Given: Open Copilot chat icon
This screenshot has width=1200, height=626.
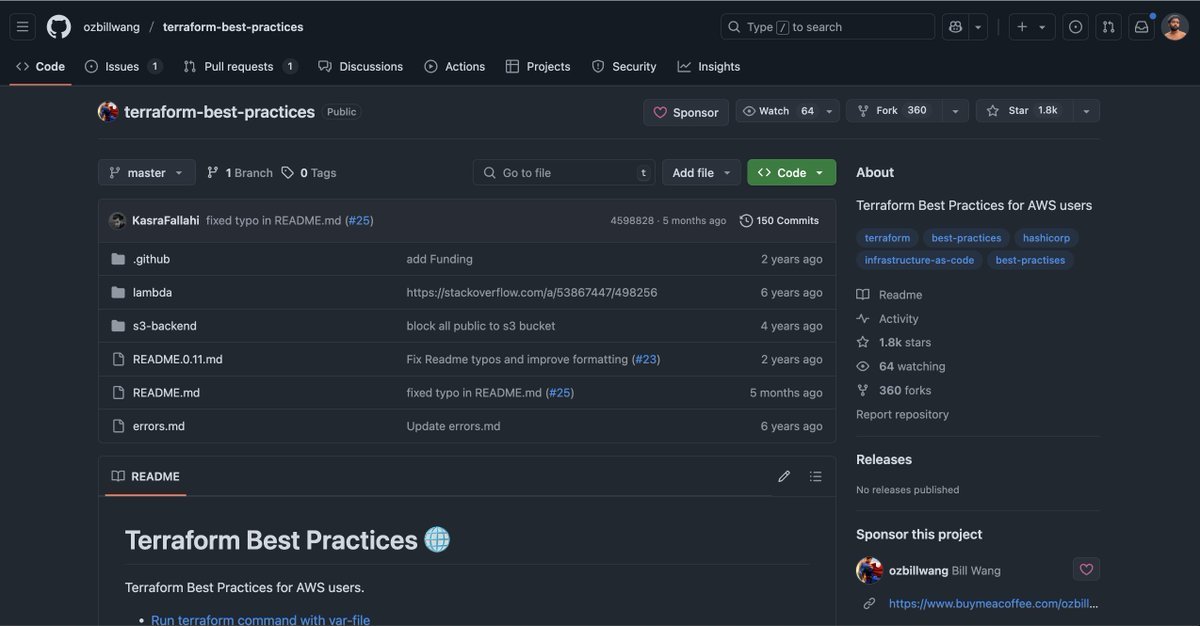Looking at the screenshot, I should point(956,27).
